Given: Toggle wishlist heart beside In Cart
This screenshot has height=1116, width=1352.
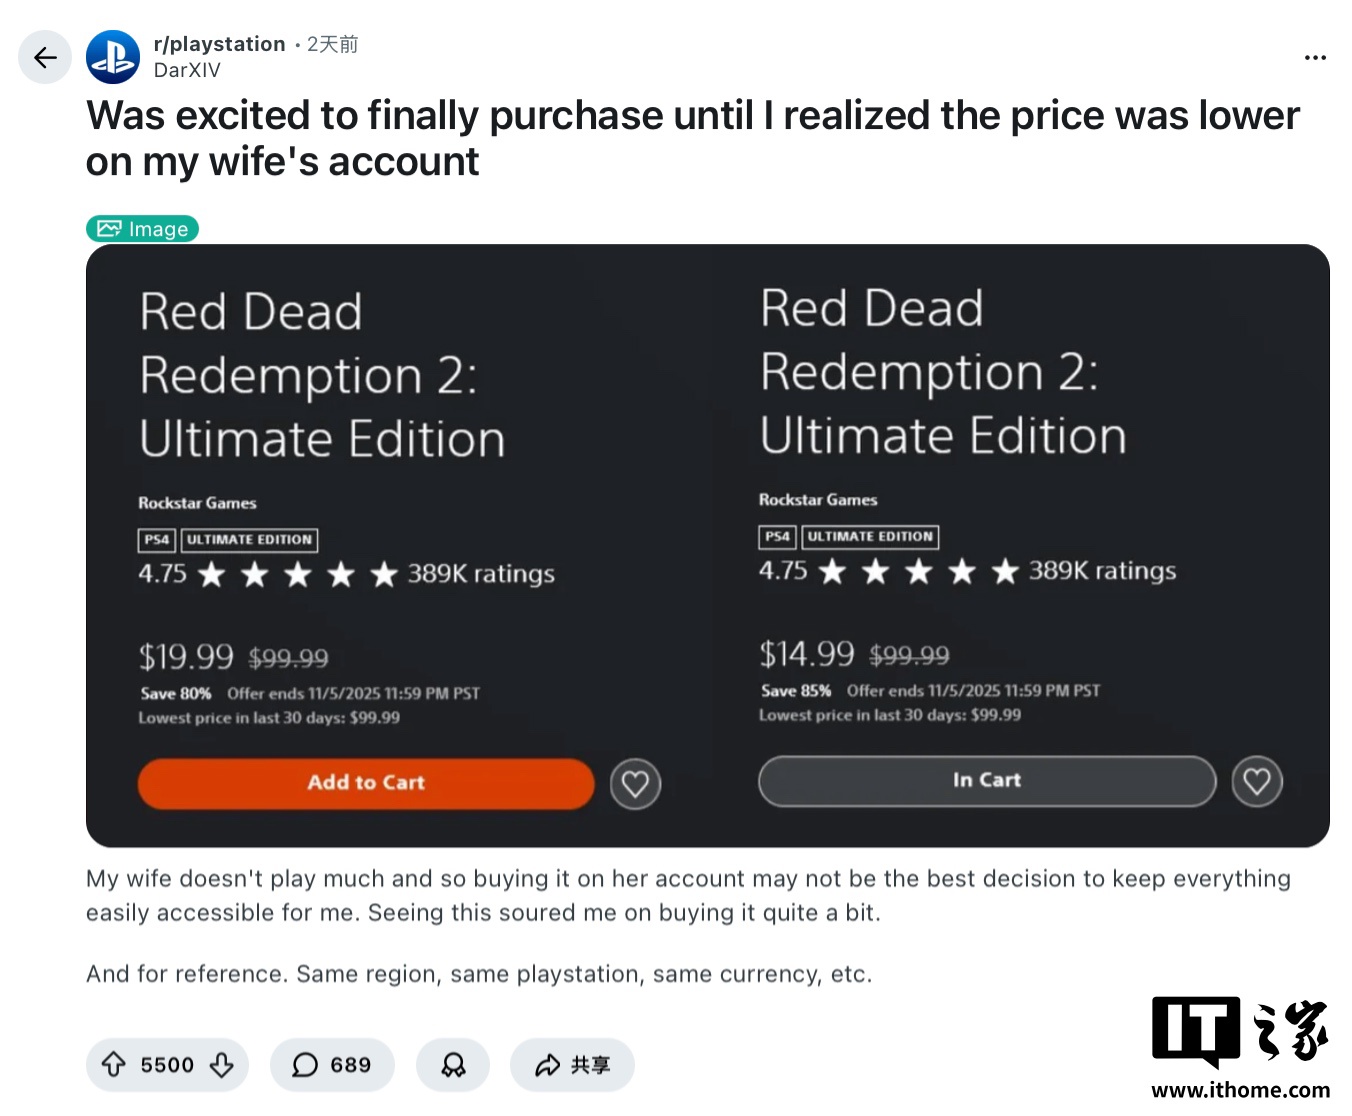Looking at the screenshot, I should coord(1257,781).
